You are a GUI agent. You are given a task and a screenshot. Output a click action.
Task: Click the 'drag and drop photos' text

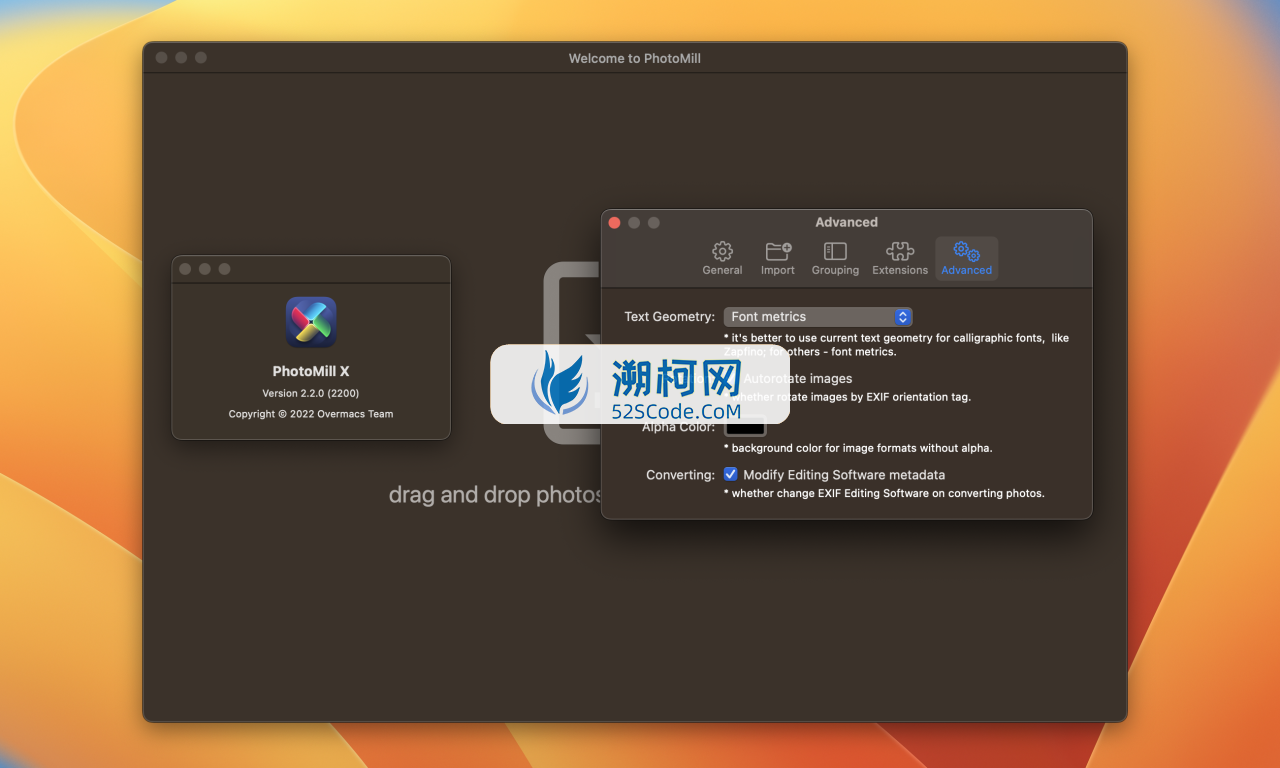(x=496, y=495)
